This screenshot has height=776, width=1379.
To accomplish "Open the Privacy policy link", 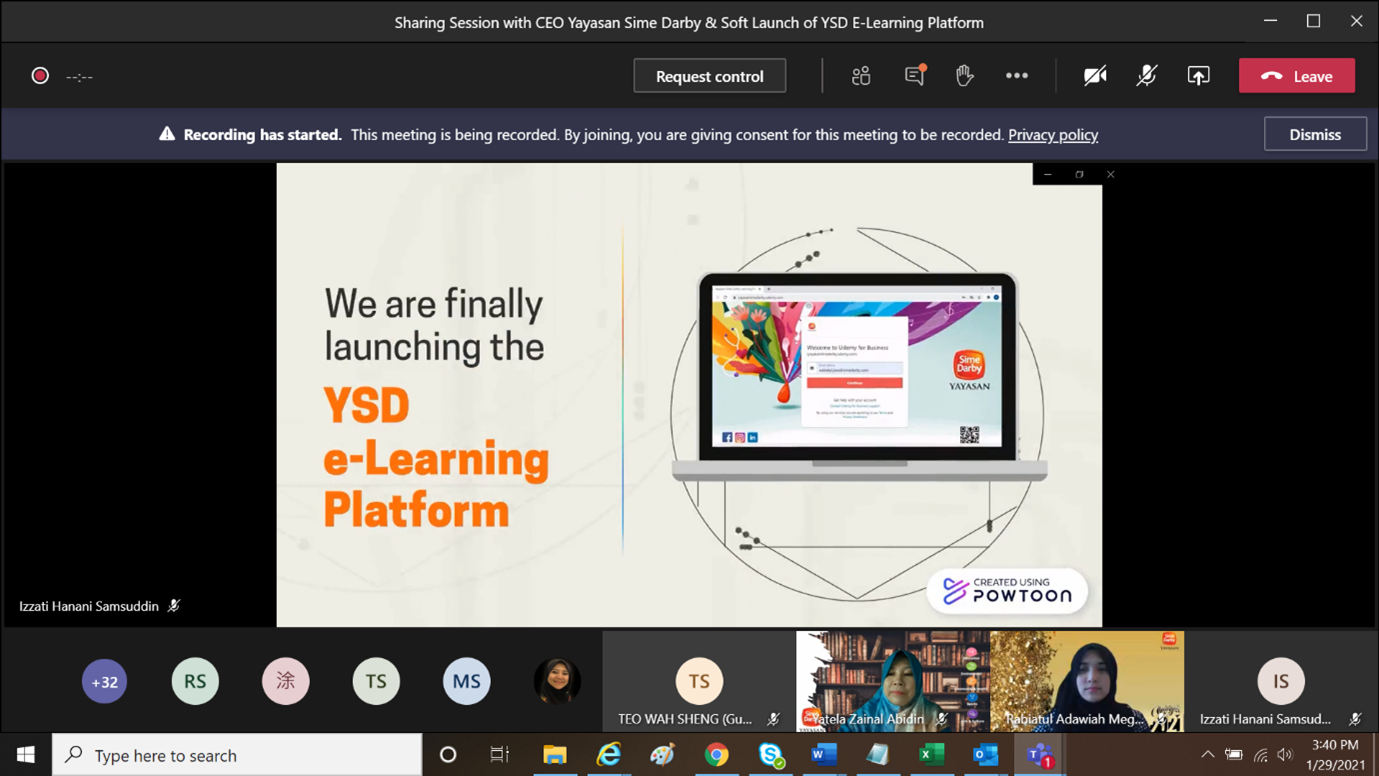I will [1052, 135].
